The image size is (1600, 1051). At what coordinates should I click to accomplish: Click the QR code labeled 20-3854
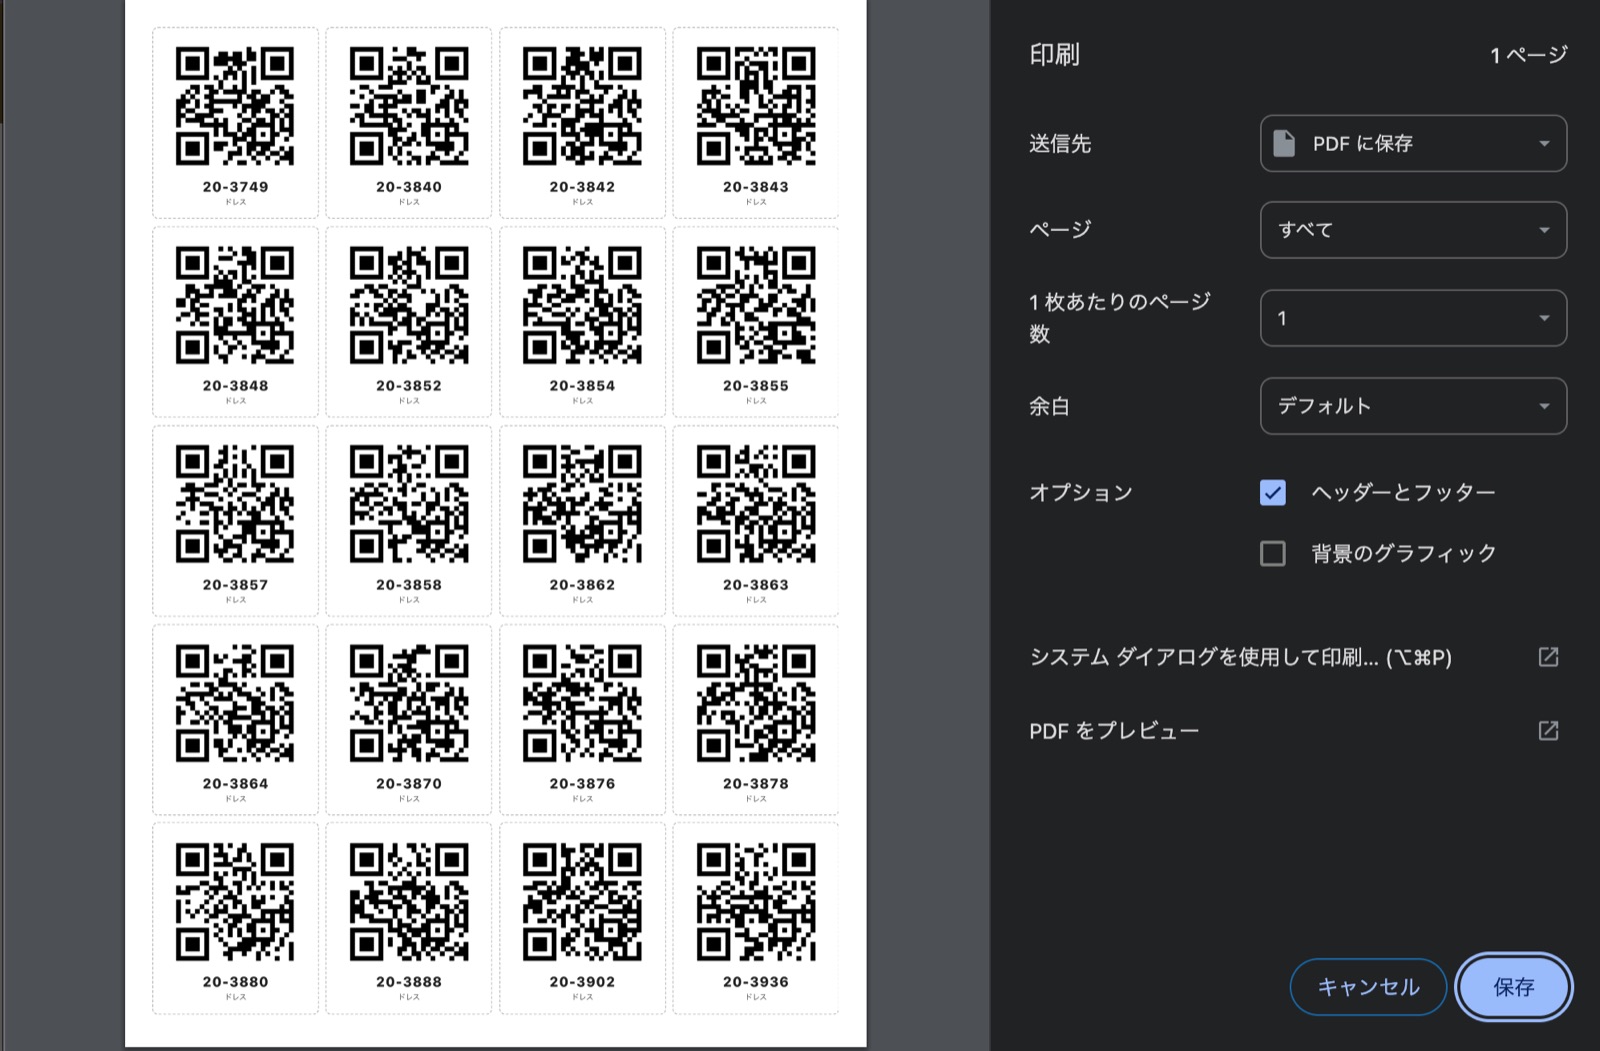[582, 305]
